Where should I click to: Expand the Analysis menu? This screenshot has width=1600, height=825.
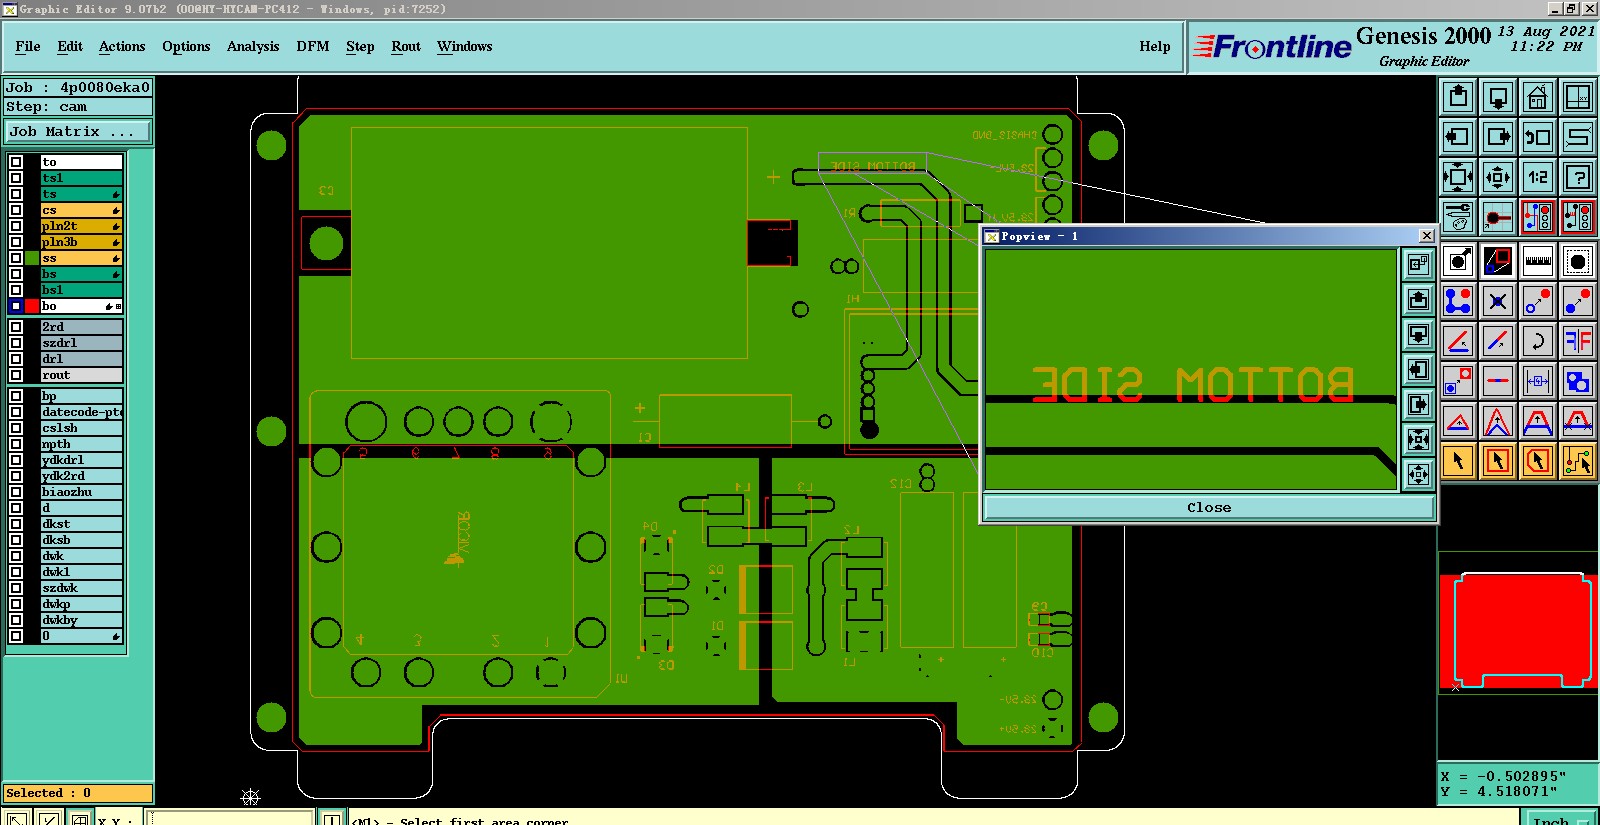click(x=253, y=46)
